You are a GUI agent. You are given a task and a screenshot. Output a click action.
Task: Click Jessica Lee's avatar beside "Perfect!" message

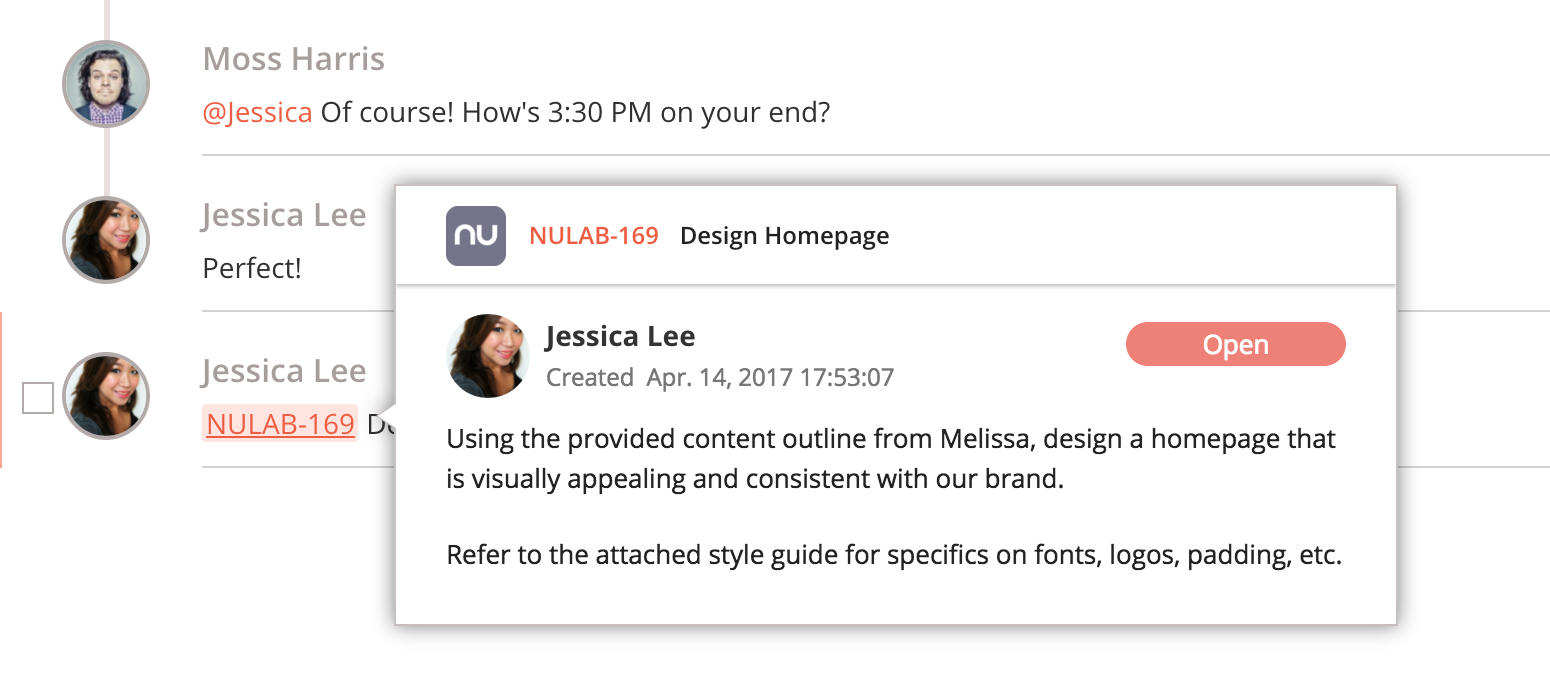click(106, 240)
